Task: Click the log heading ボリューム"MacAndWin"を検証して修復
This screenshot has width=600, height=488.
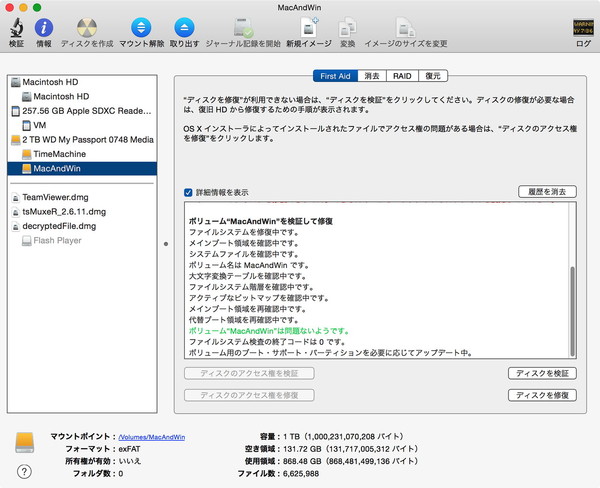Action: (261, 221)
